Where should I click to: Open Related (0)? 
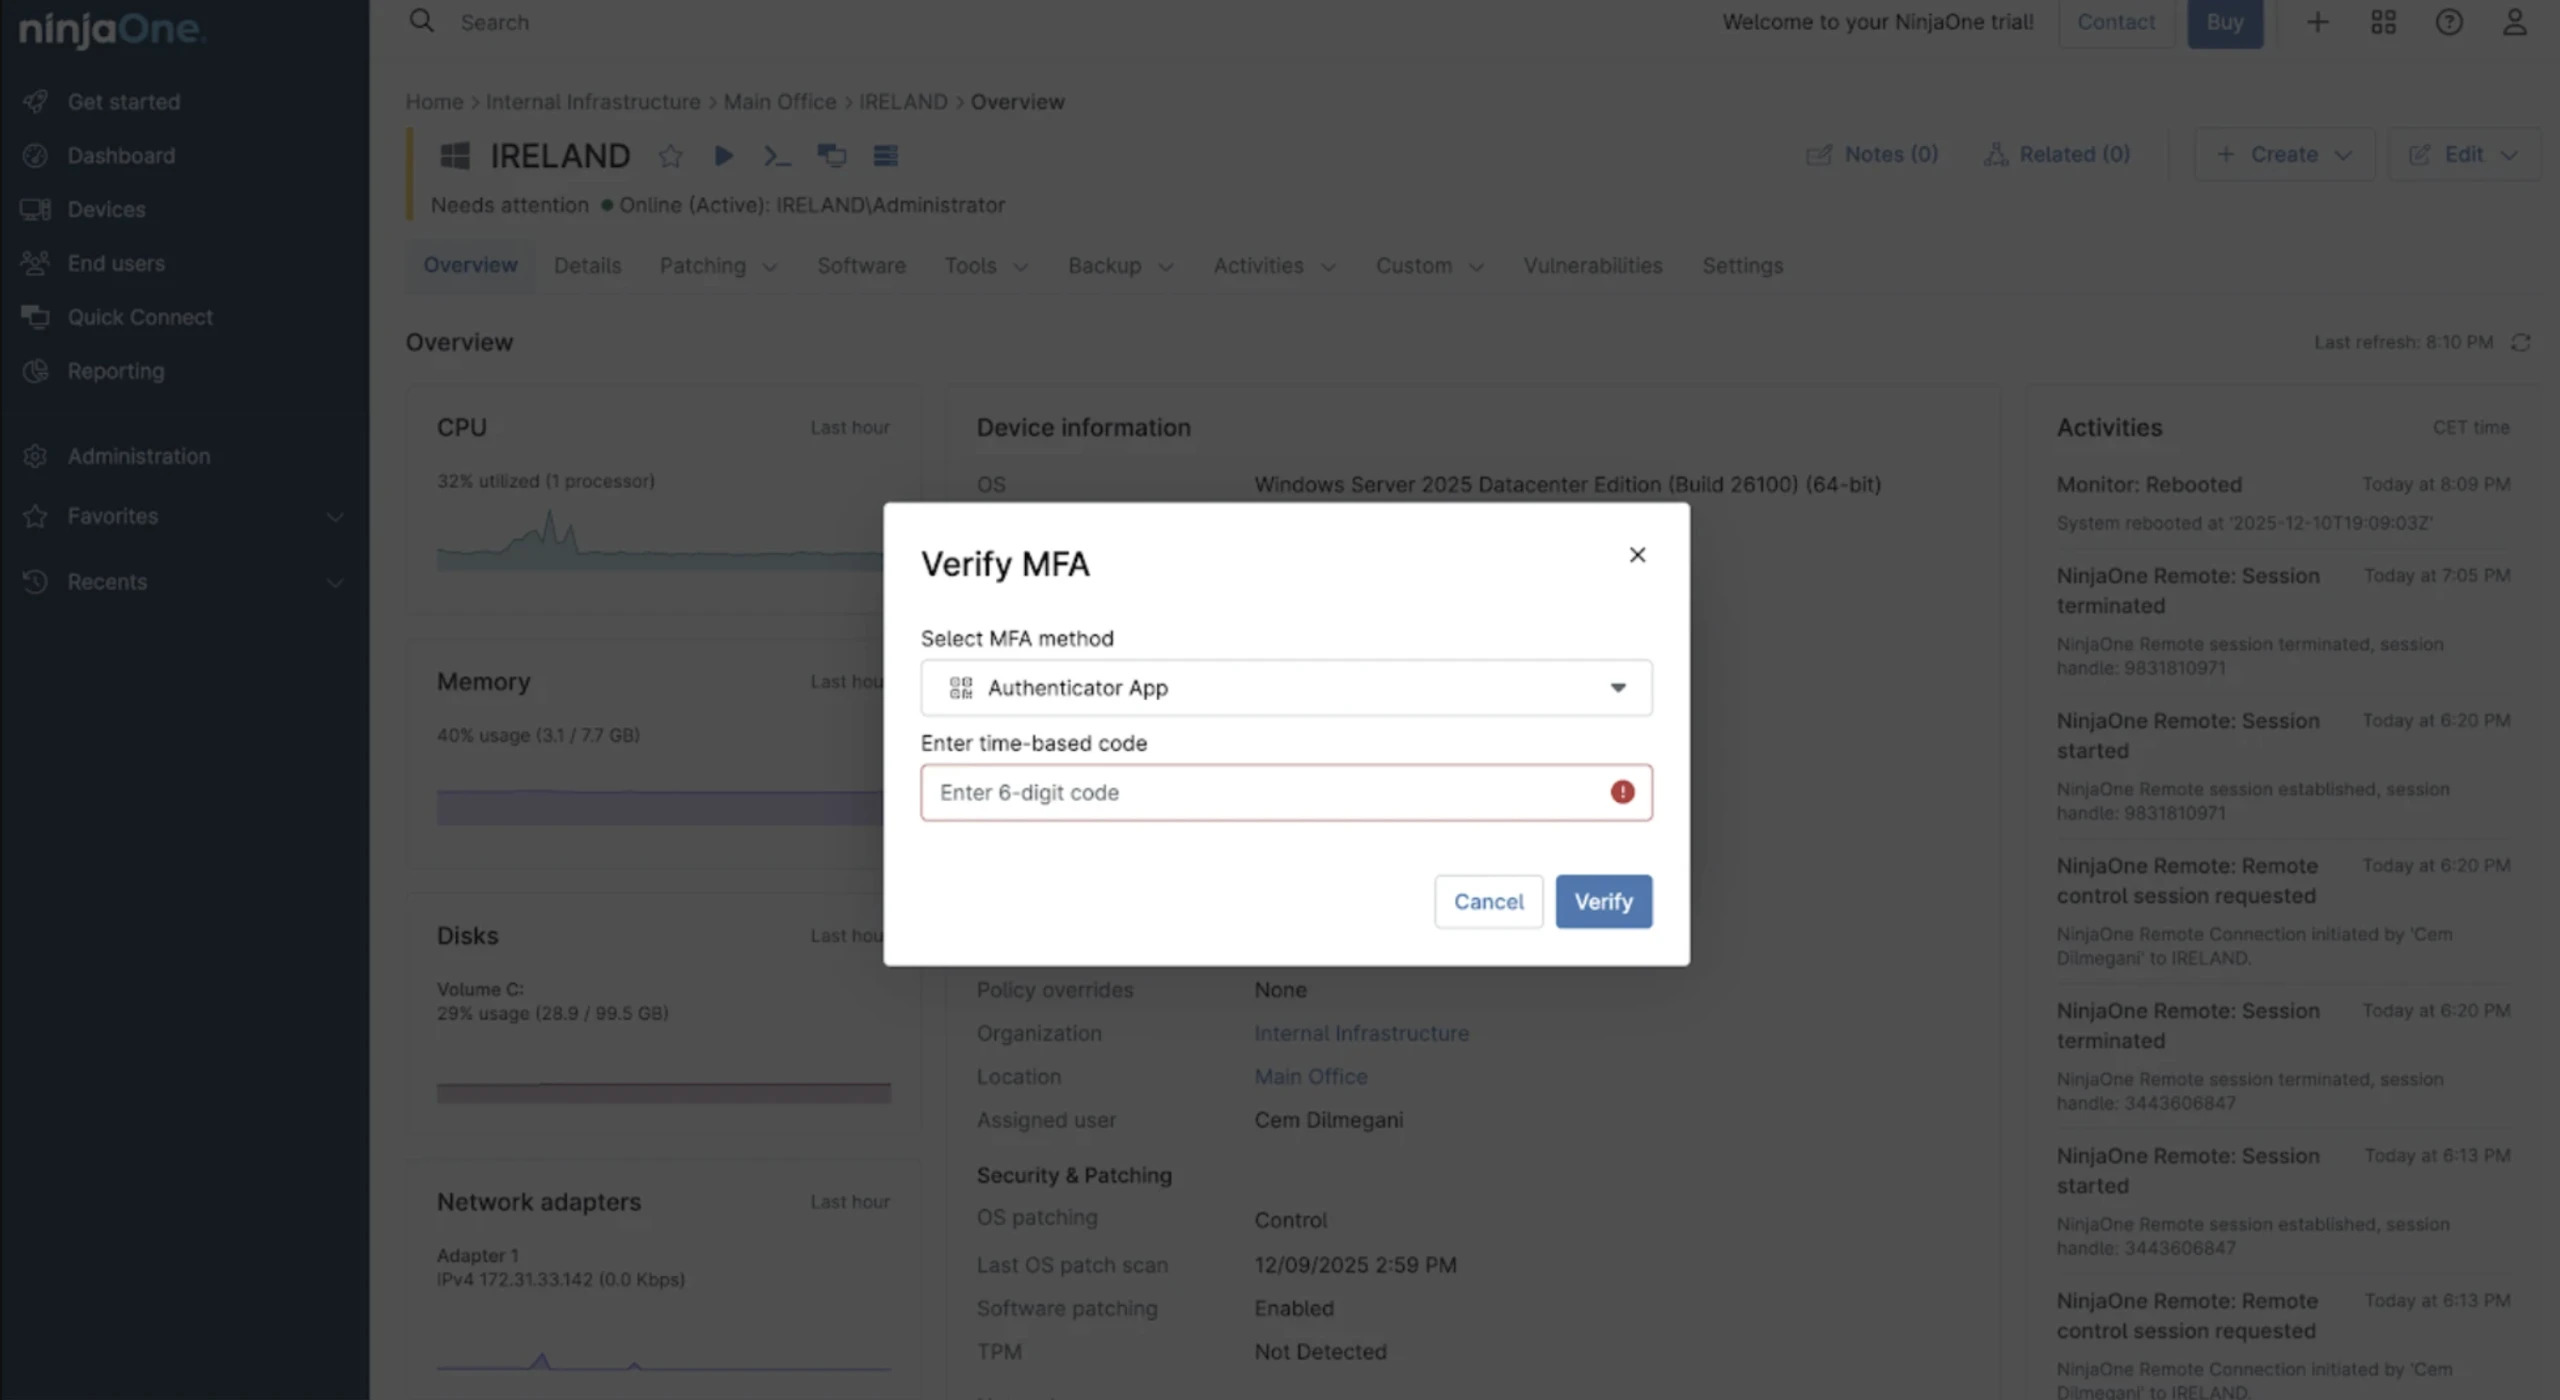[2056, 155]
